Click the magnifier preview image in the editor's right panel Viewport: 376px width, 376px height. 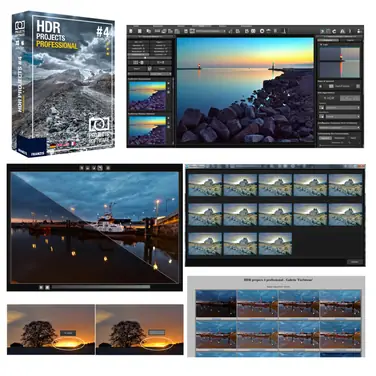[x=340, y=63]
